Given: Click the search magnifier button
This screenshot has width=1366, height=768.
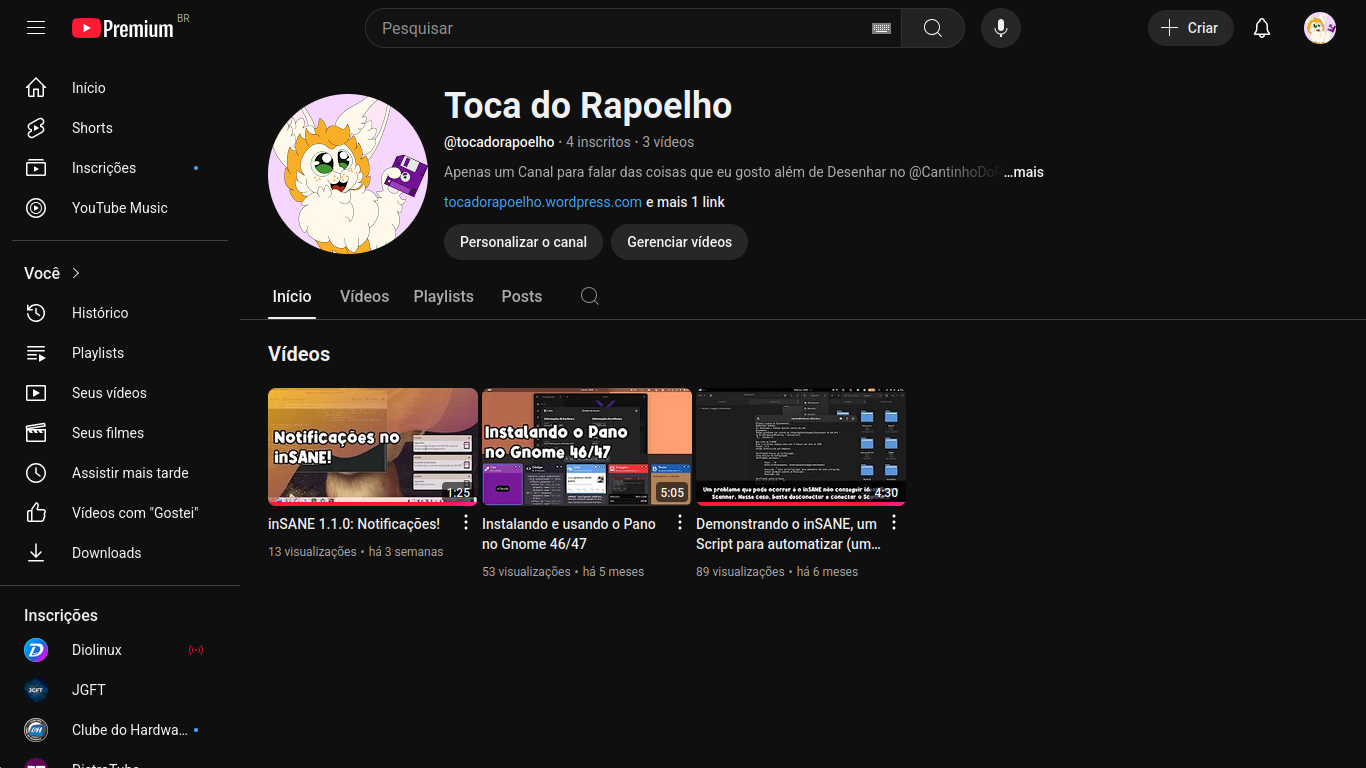Looking at the screenshot, I should tap(932, 28).
